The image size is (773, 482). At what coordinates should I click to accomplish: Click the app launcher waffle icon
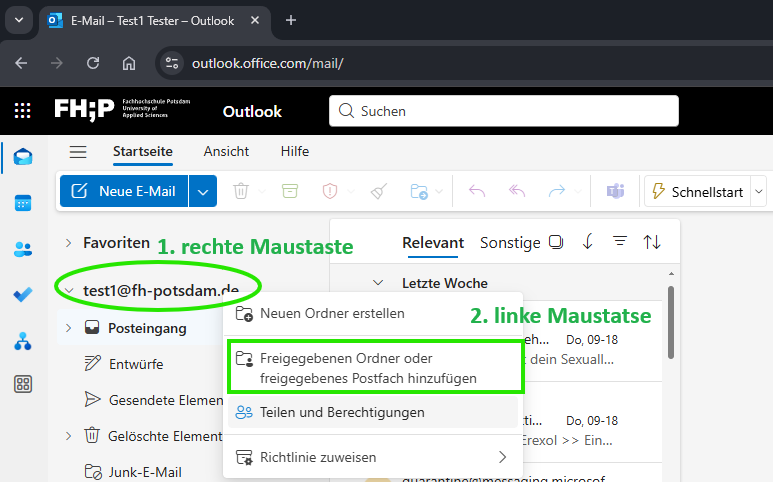23,111
